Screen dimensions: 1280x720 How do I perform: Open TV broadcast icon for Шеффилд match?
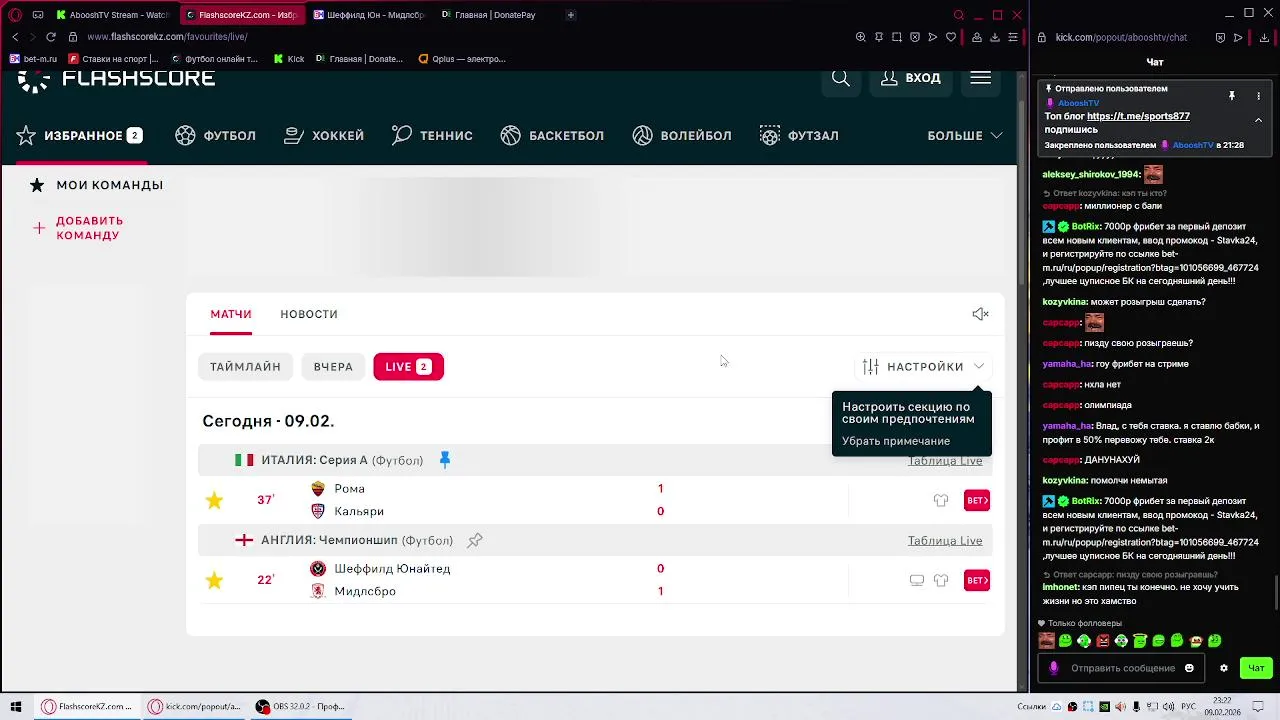[x=917, y=580]
